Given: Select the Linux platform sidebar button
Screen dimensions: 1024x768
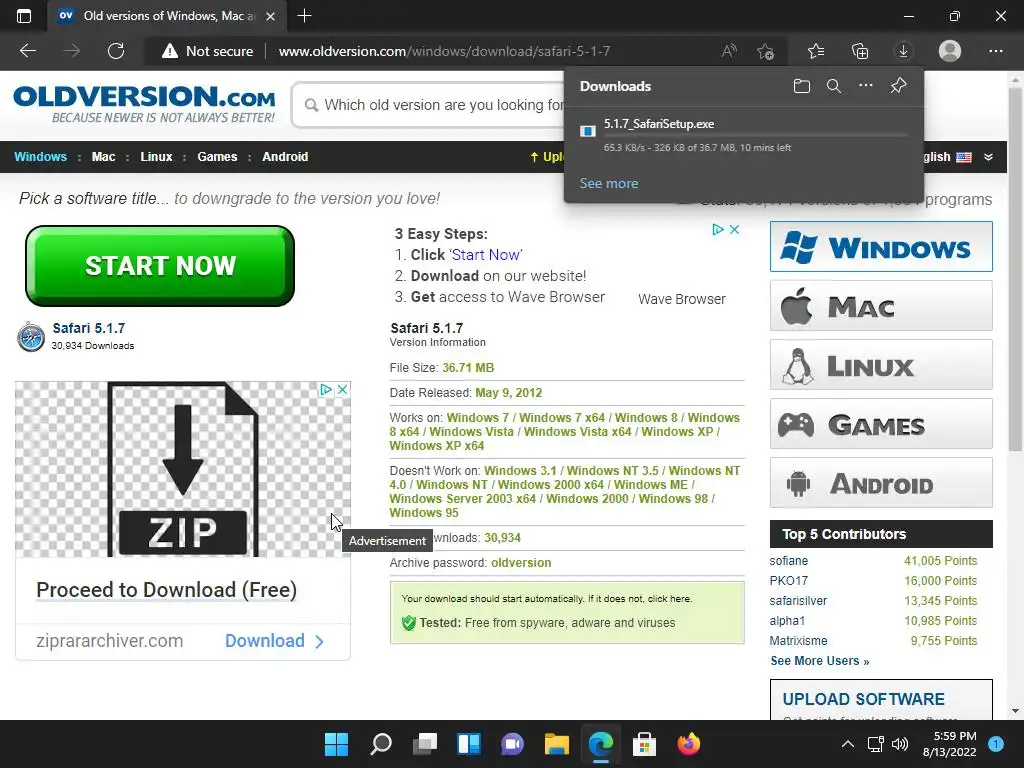Looking at the screenshot, I should [881, 365].
